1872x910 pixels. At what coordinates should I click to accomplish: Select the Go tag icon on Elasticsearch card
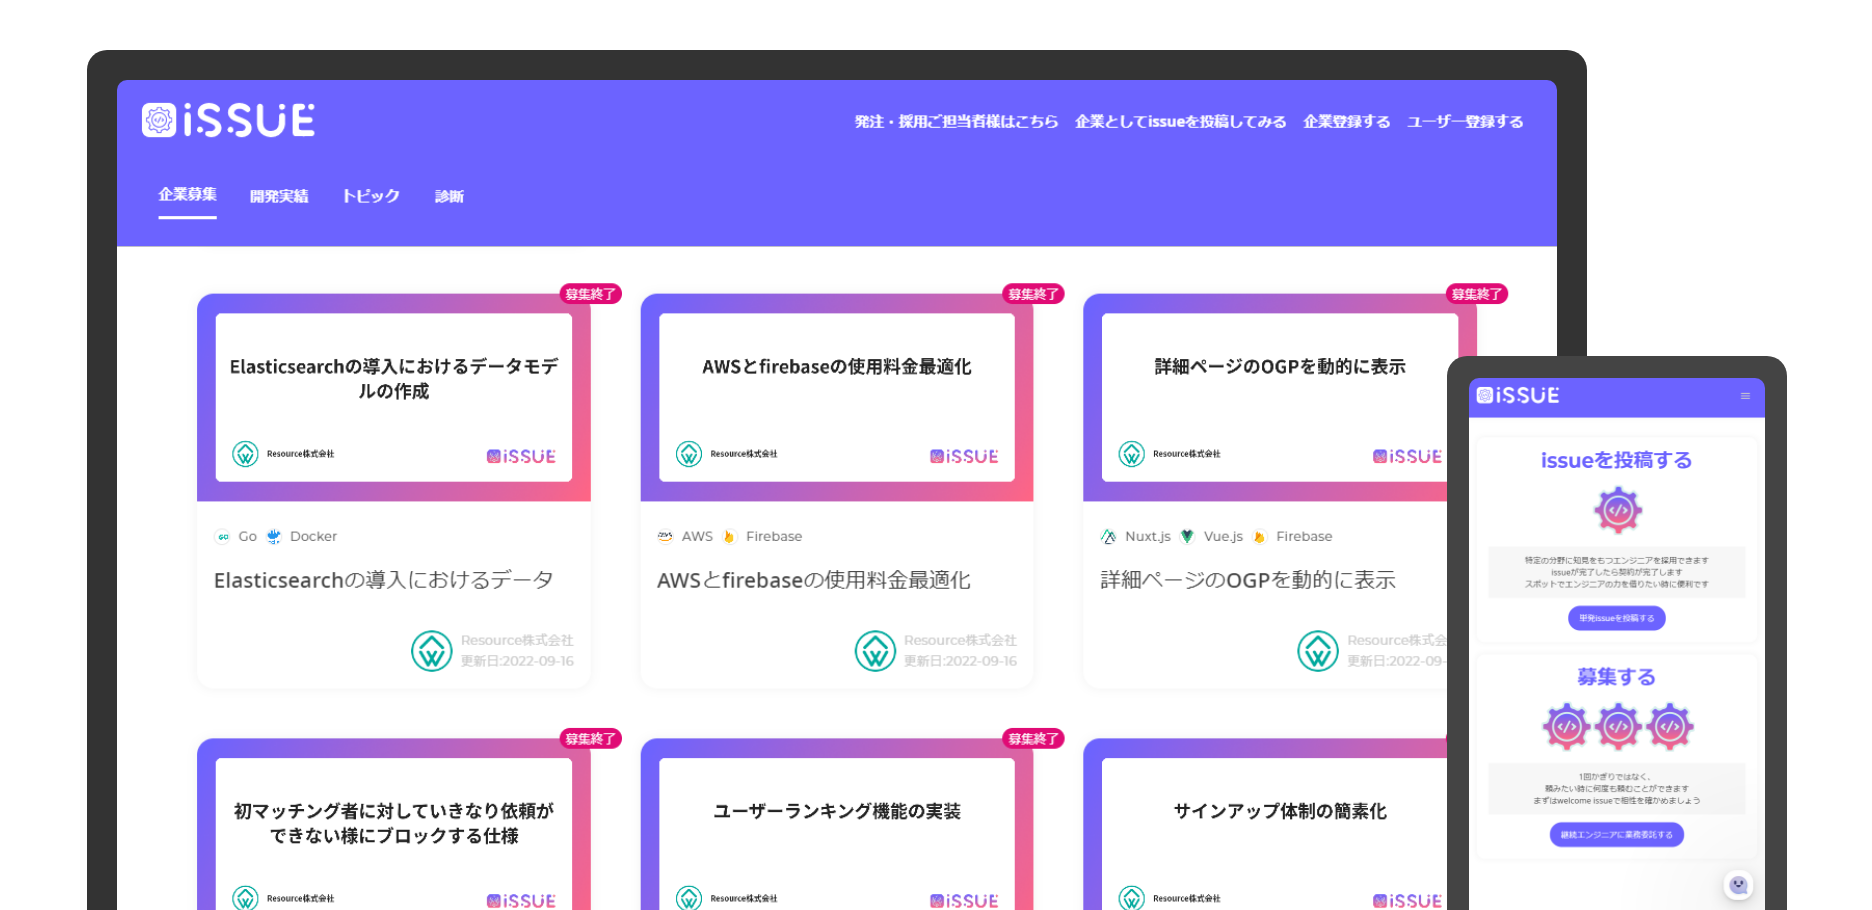tap(223, 537)
